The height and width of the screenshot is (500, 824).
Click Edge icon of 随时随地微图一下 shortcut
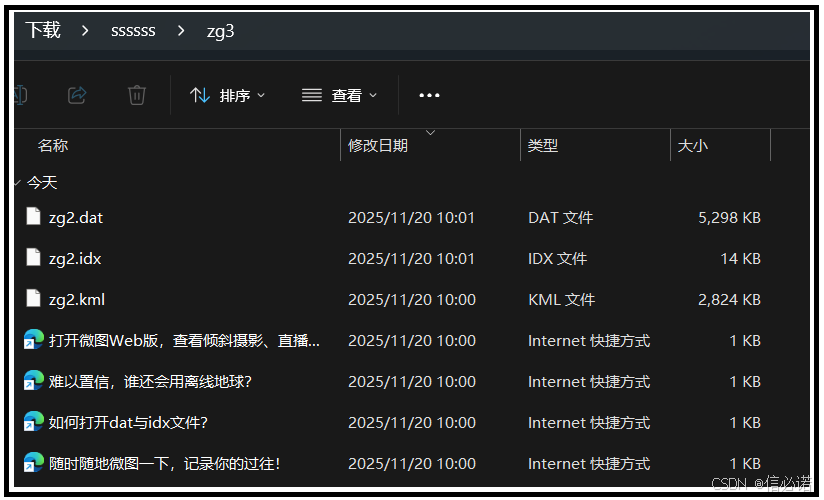(x=34, y=463)
